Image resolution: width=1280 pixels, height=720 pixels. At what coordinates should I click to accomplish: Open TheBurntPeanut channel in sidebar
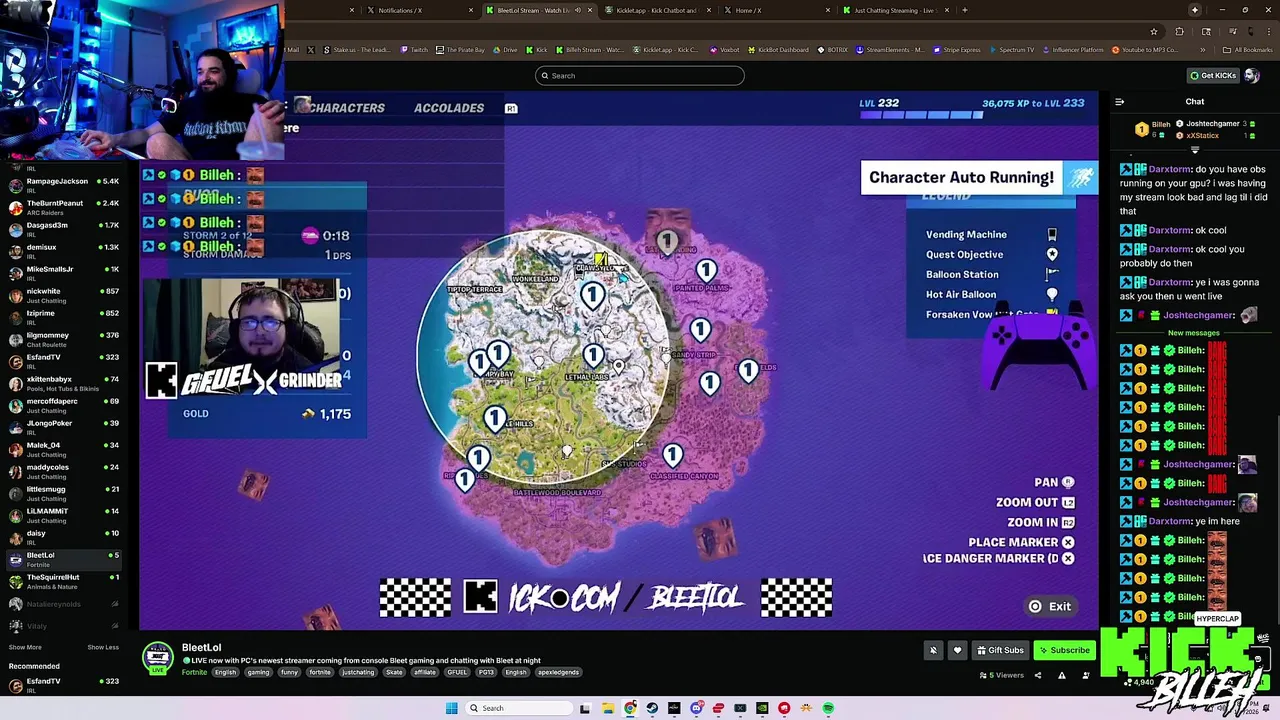[x=62, y=206]
